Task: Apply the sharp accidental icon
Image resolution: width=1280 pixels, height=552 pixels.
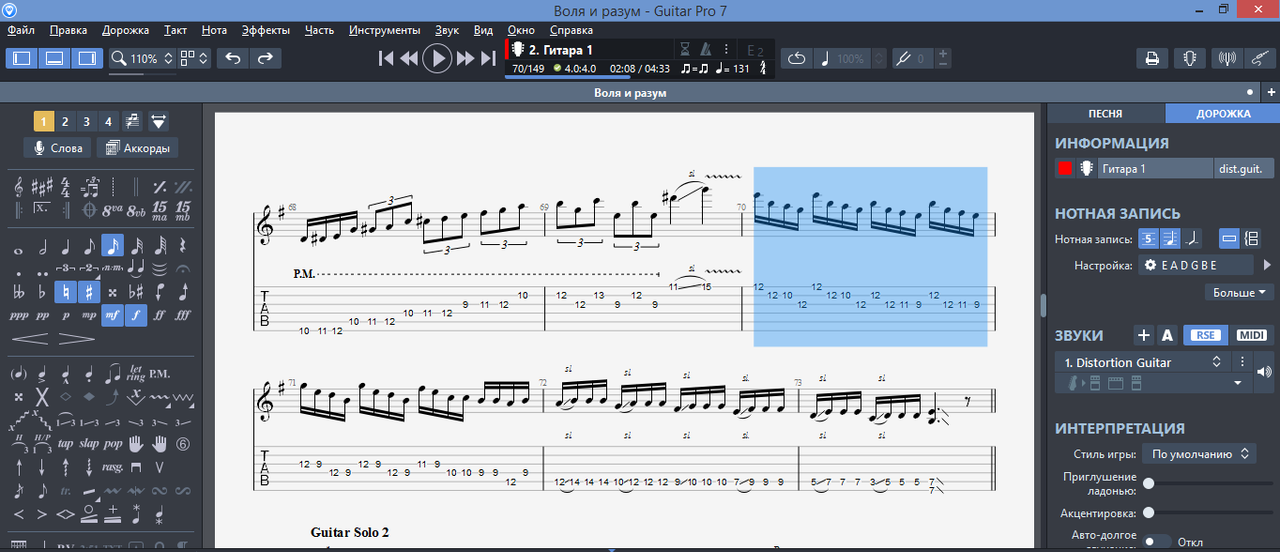Action: 88,292
